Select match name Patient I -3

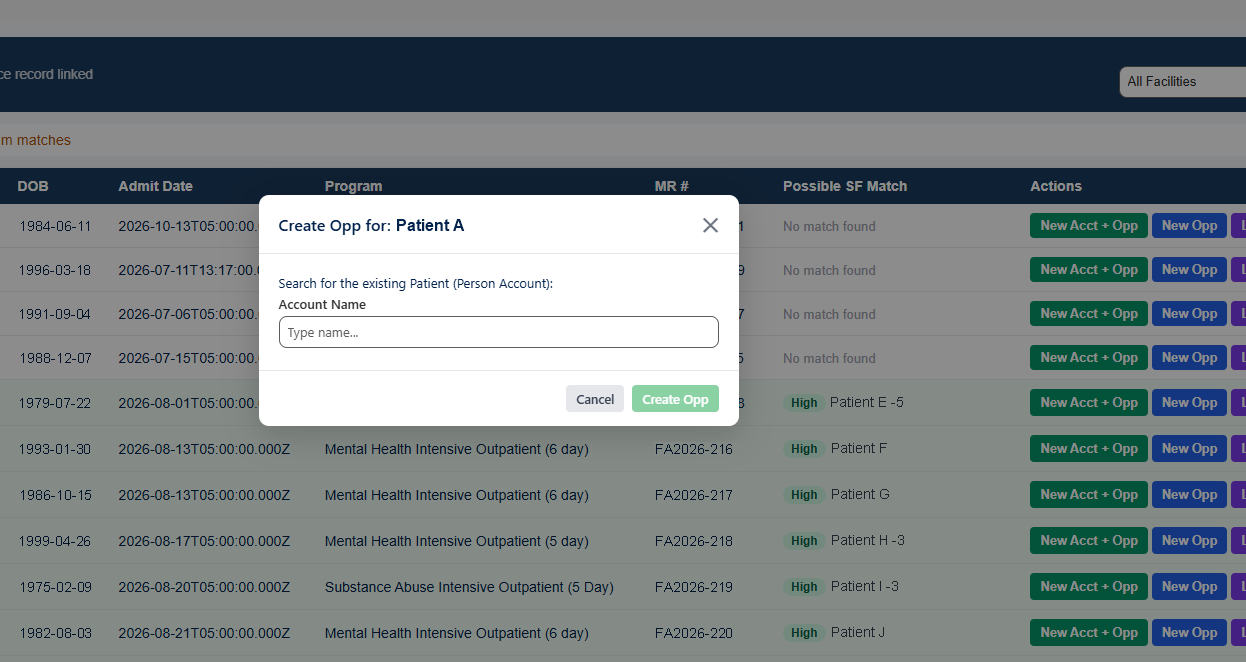(865, 586)
